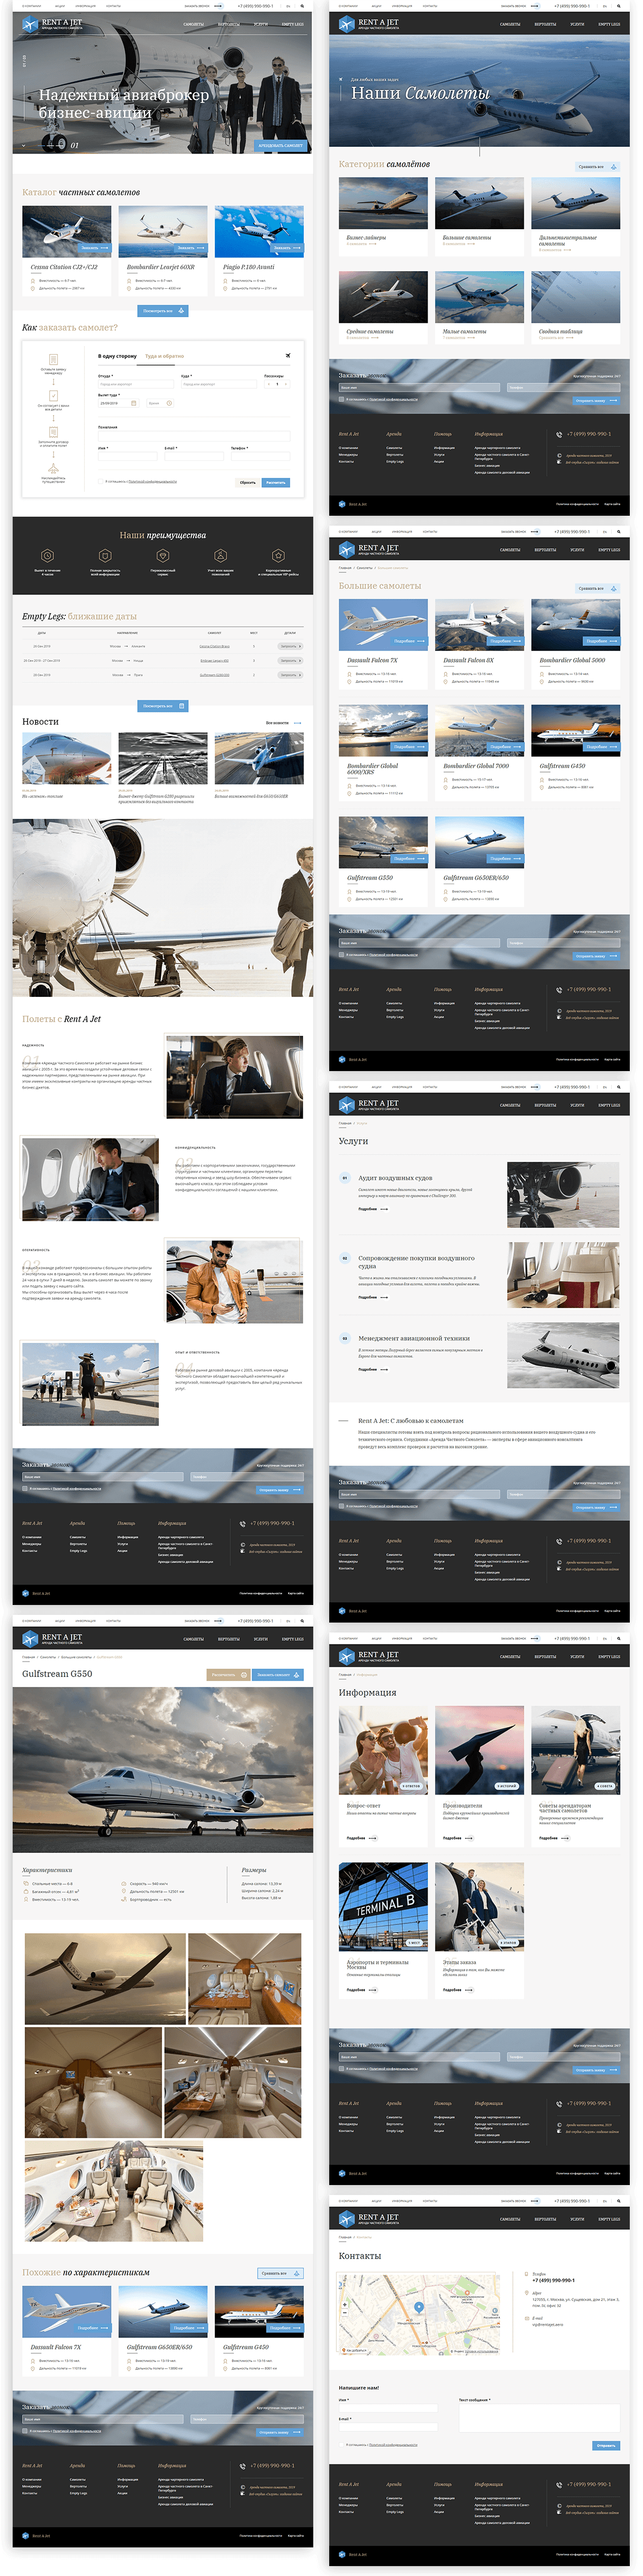Click the plane icon beside the booking form tabs
The height and width of the screenshot is (2576, 643).
(x=288, y=355)
